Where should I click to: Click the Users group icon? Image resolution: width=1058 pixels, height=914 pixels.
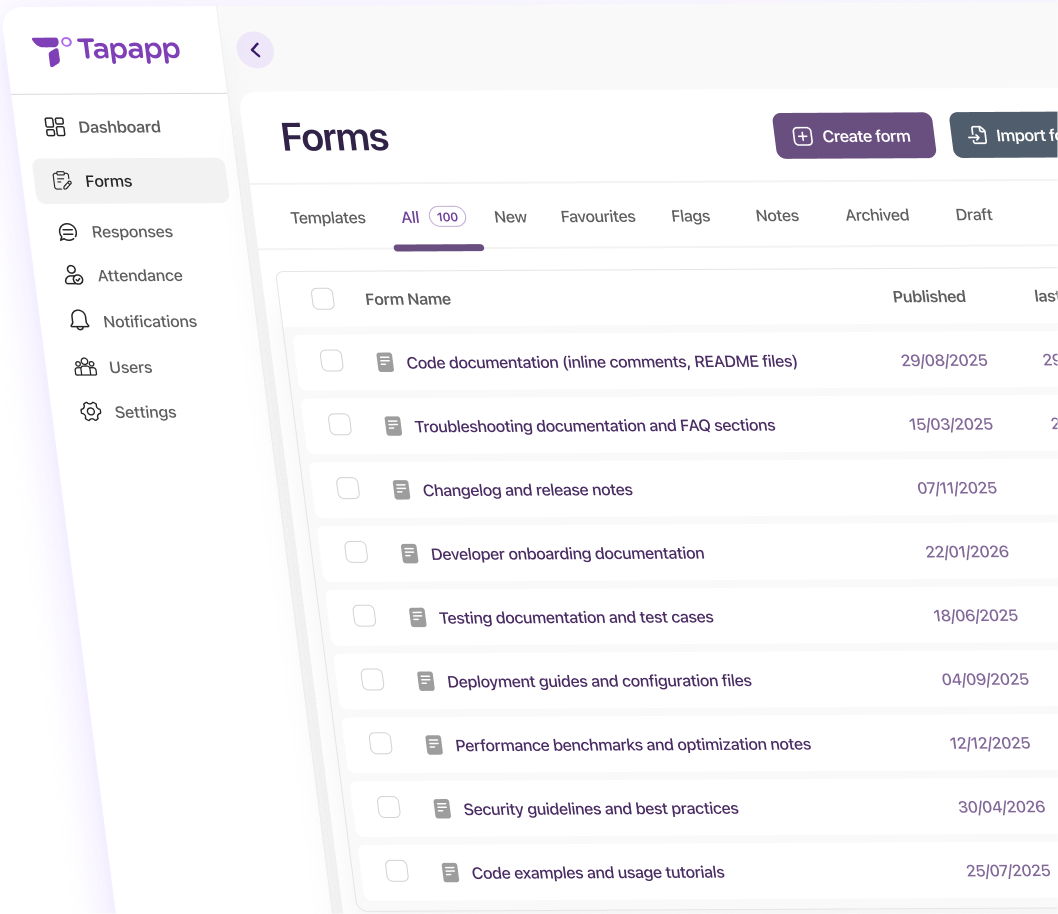click(86, 367)
